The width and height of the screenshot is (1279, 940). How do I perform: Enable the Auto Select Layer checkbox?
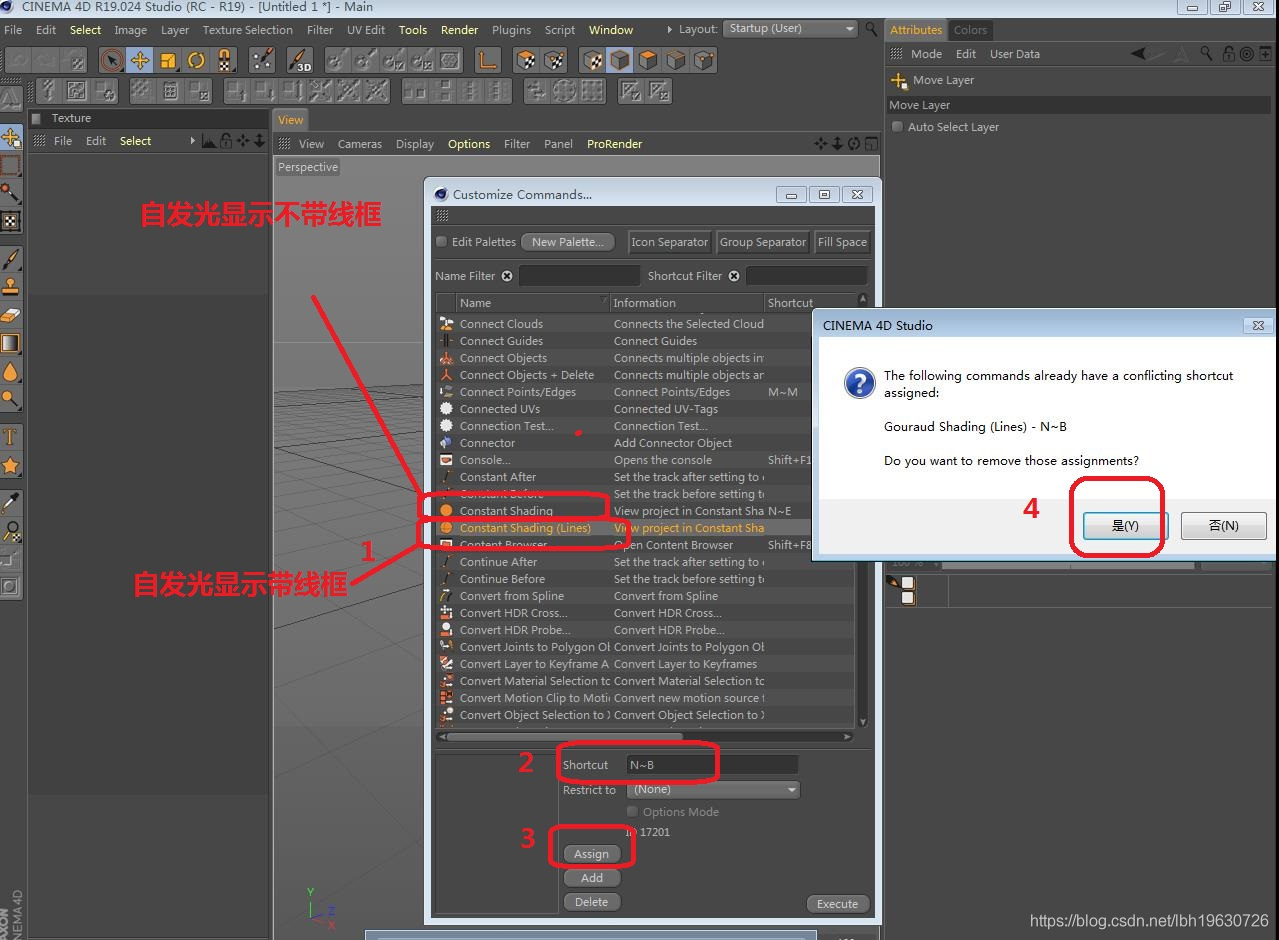[897, 127]
